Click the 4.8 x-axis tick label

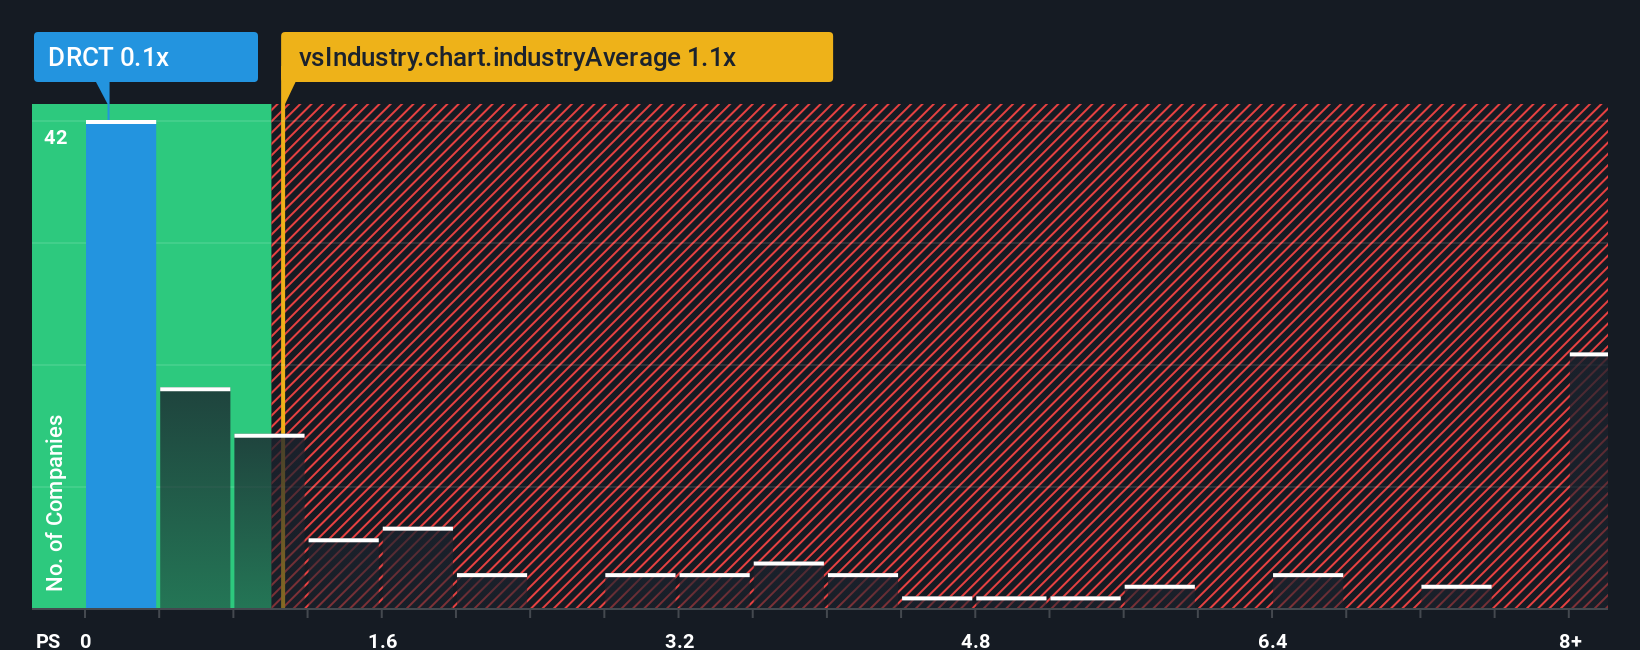(976, 640)
